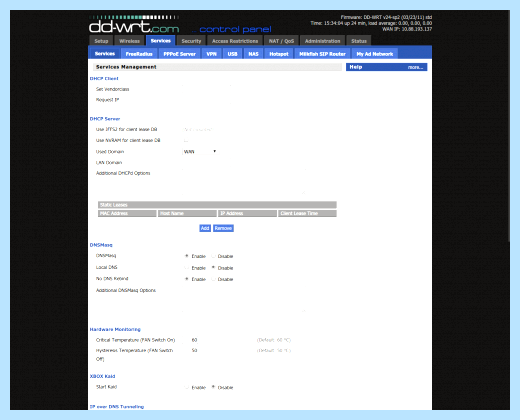
Task: Open the Used Domain WAN dropdown
Action: [x=200, y=151]
